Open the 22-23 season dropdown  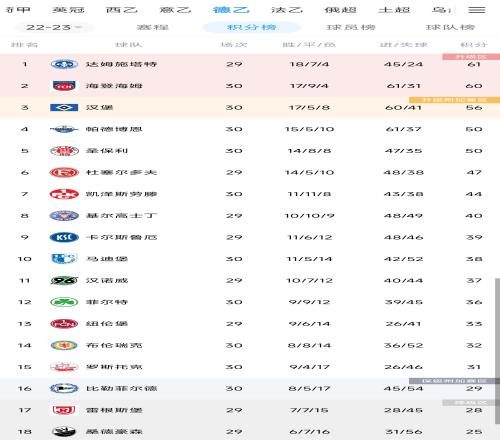point(53,27)
